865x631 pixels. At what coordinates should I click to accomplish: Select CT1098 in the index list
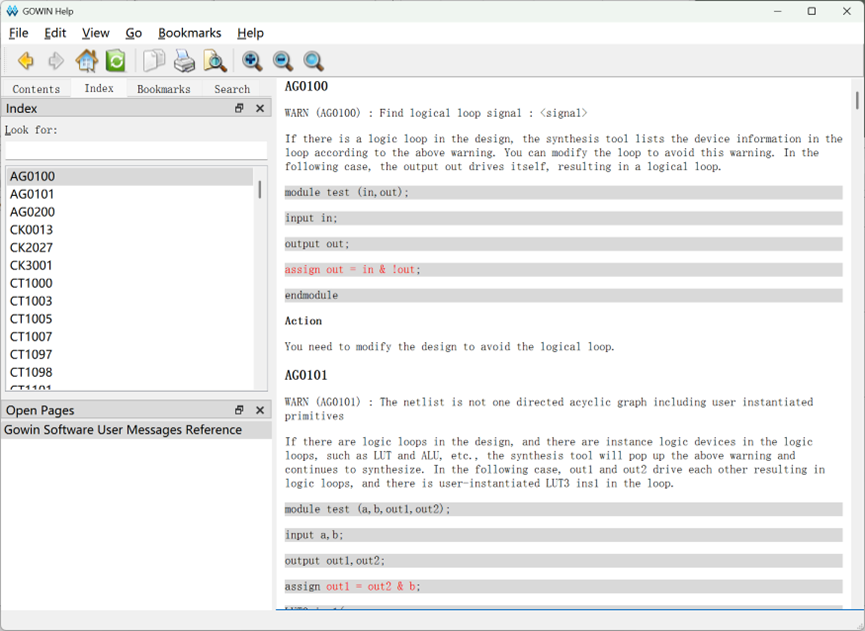tap(130, 372)
